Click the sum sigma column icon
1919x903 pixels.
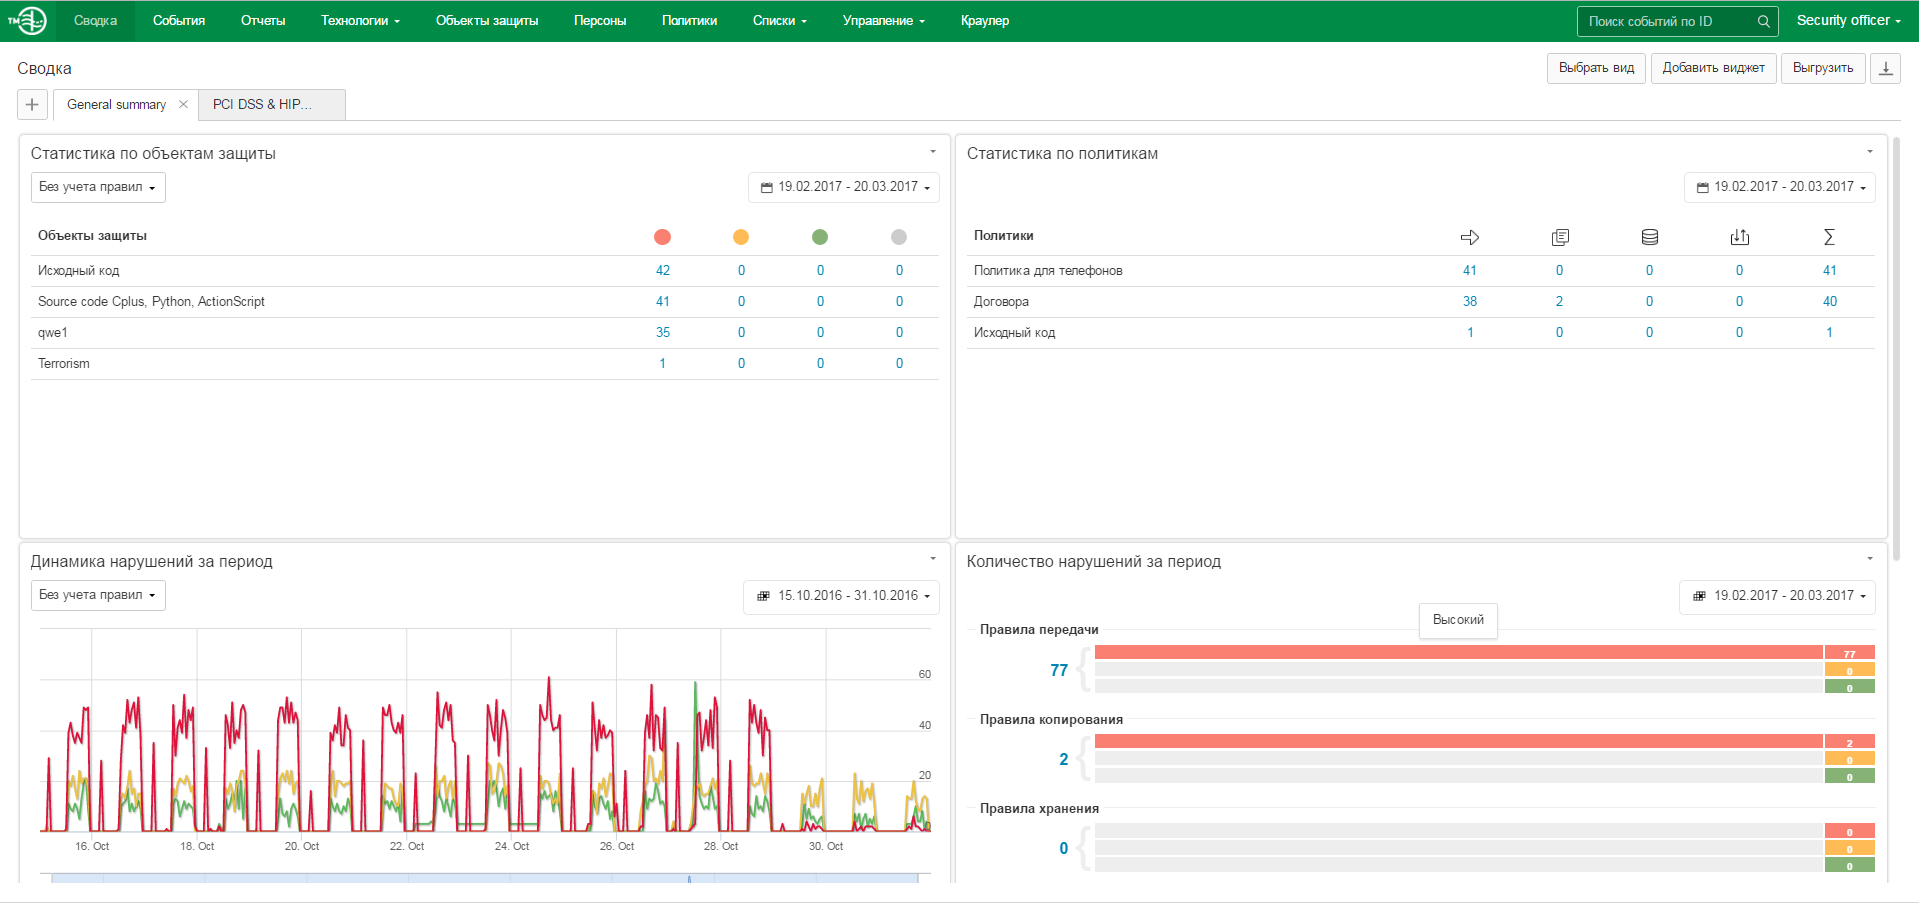click(x=1829, y=237)
